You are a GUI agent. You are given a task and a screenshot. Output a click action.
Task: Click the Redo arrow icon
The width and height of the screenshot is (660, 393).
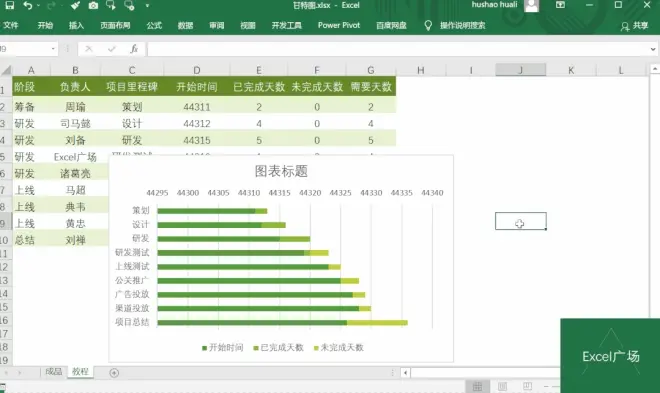click(51, 5)
